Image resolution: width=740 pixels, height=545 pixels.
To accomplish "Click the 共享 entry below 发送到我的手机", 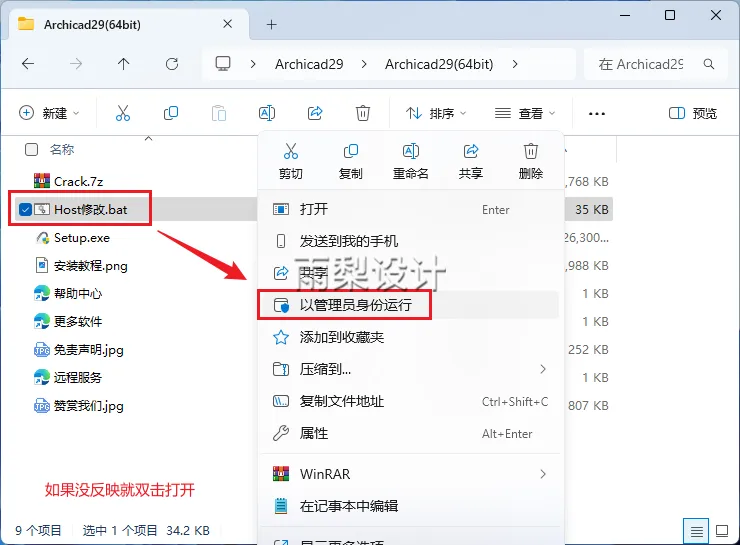I will [411, 273].
